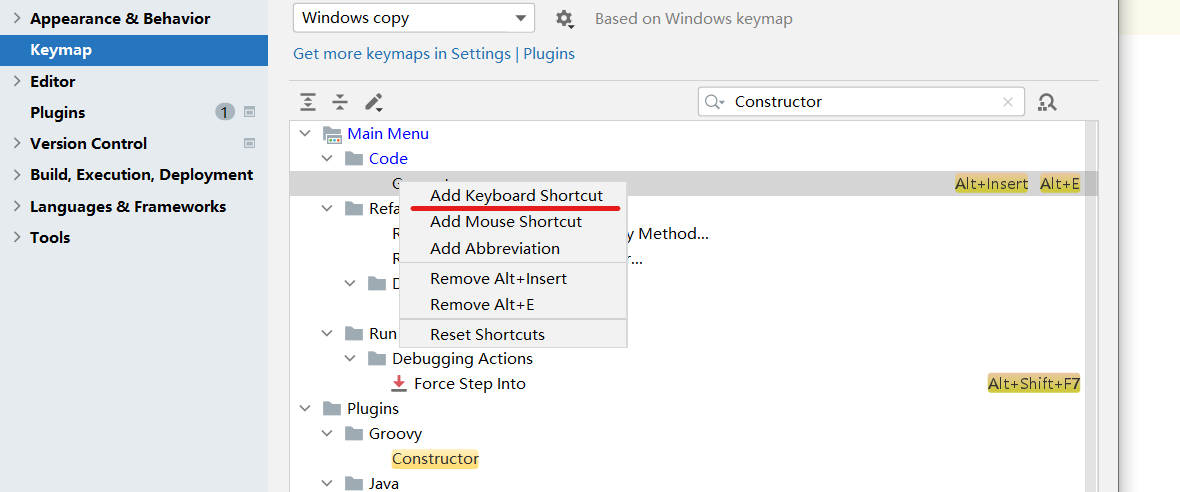The width and height of the screenshot is (1180, 492).
Task: Select Remove Alt+Insert from context menu
Action: click(498, 278)
